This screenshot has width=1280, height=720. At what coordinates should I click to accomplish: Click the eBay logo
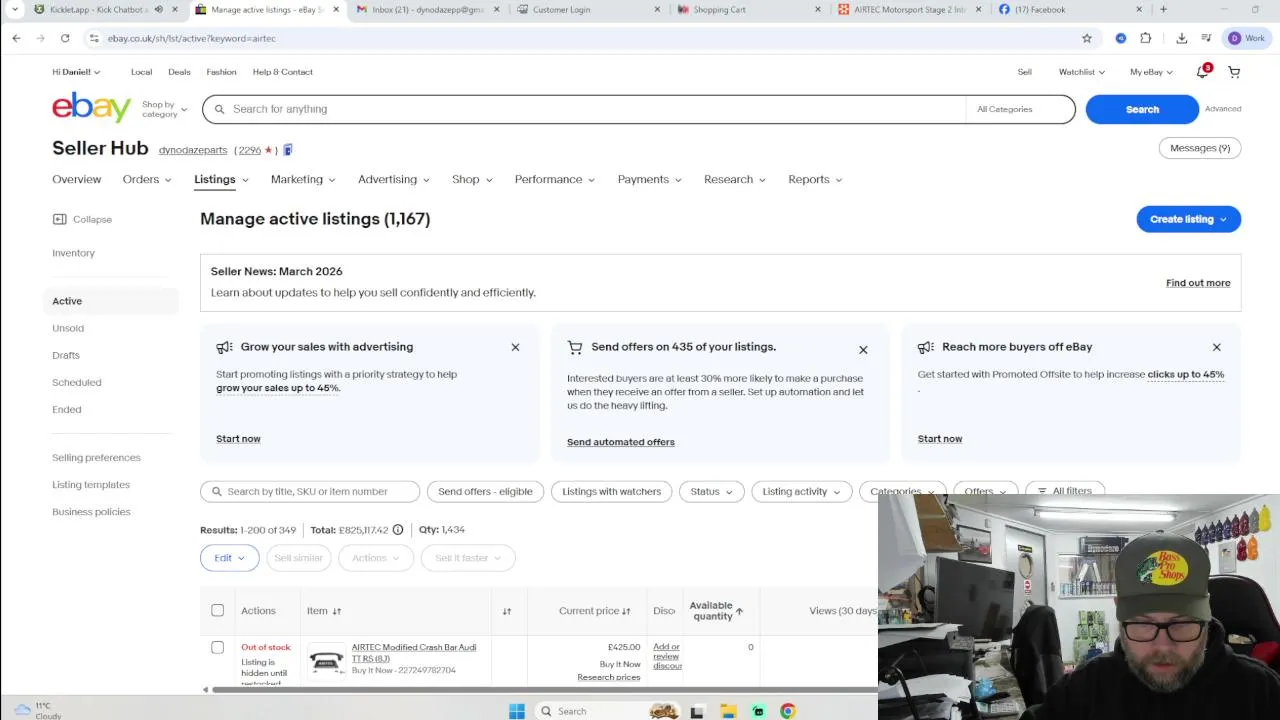click(91, 107)
